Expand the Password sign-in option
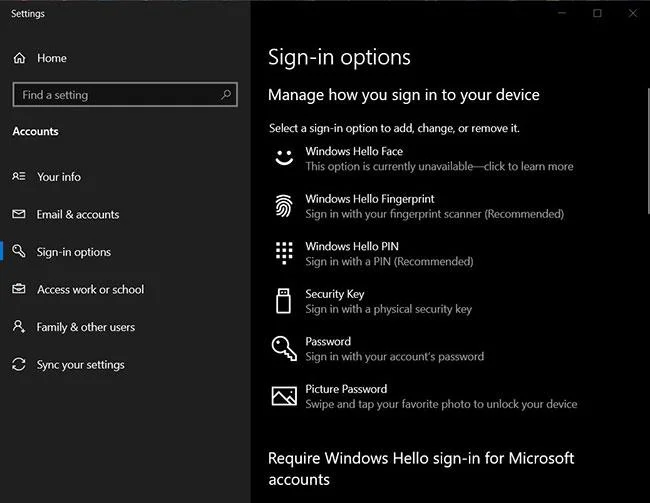Viewport: 650px width, 503px height. pyautogui.click(x=377, y=349)
